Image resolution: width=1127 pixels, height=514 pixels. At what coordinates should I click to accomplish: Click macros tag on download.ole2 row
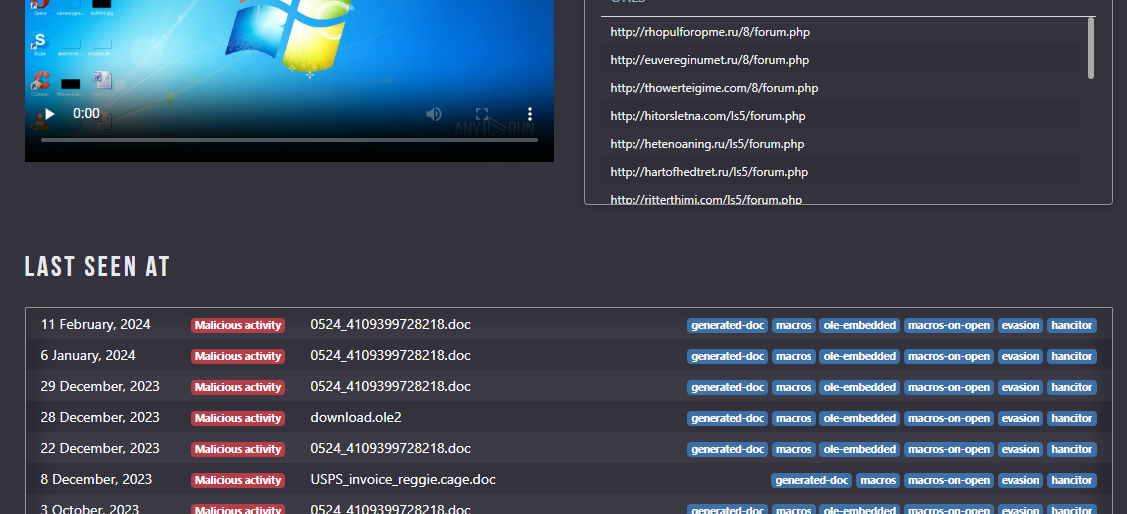[x=794, y=418]
